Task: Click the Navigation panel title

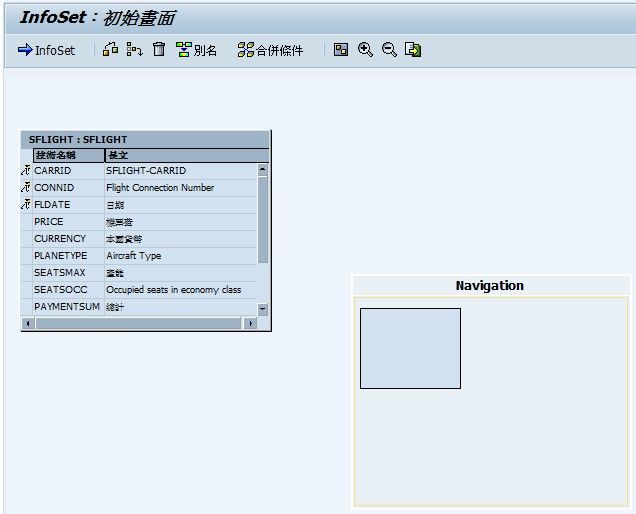Action: [489, 286]
